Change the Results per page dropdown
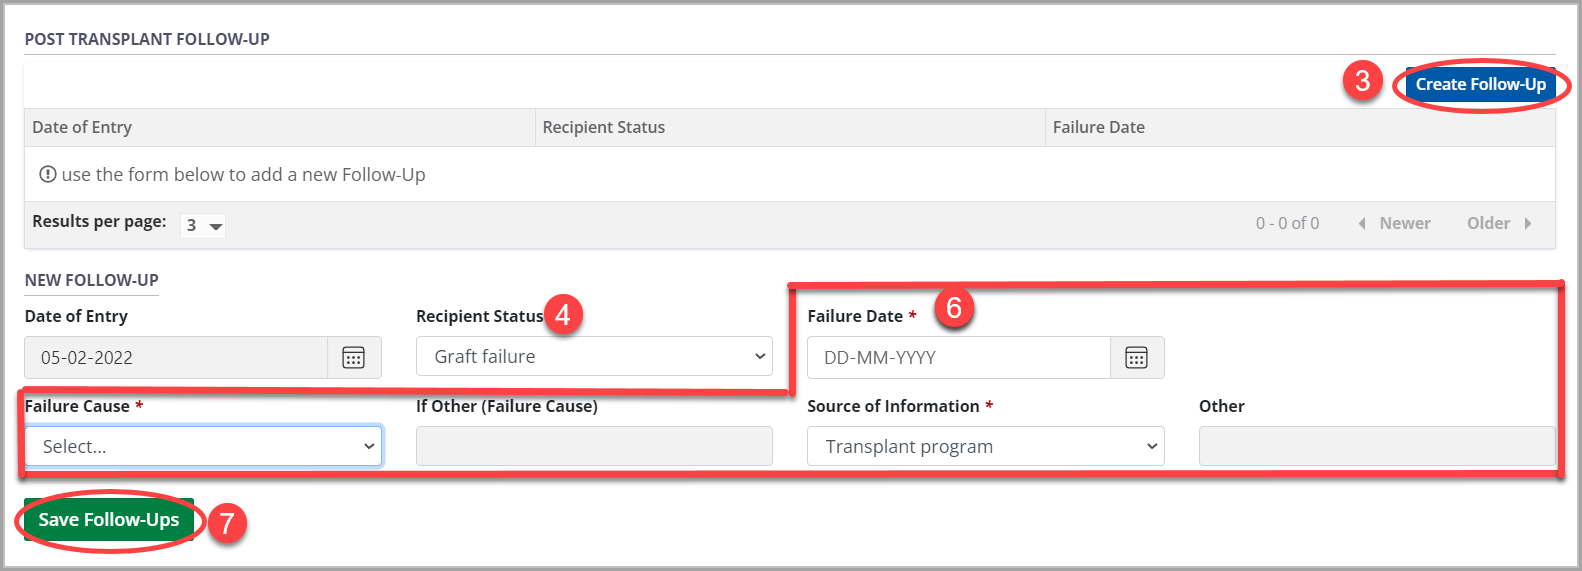1582x571 pixels. tap(203, 225)
